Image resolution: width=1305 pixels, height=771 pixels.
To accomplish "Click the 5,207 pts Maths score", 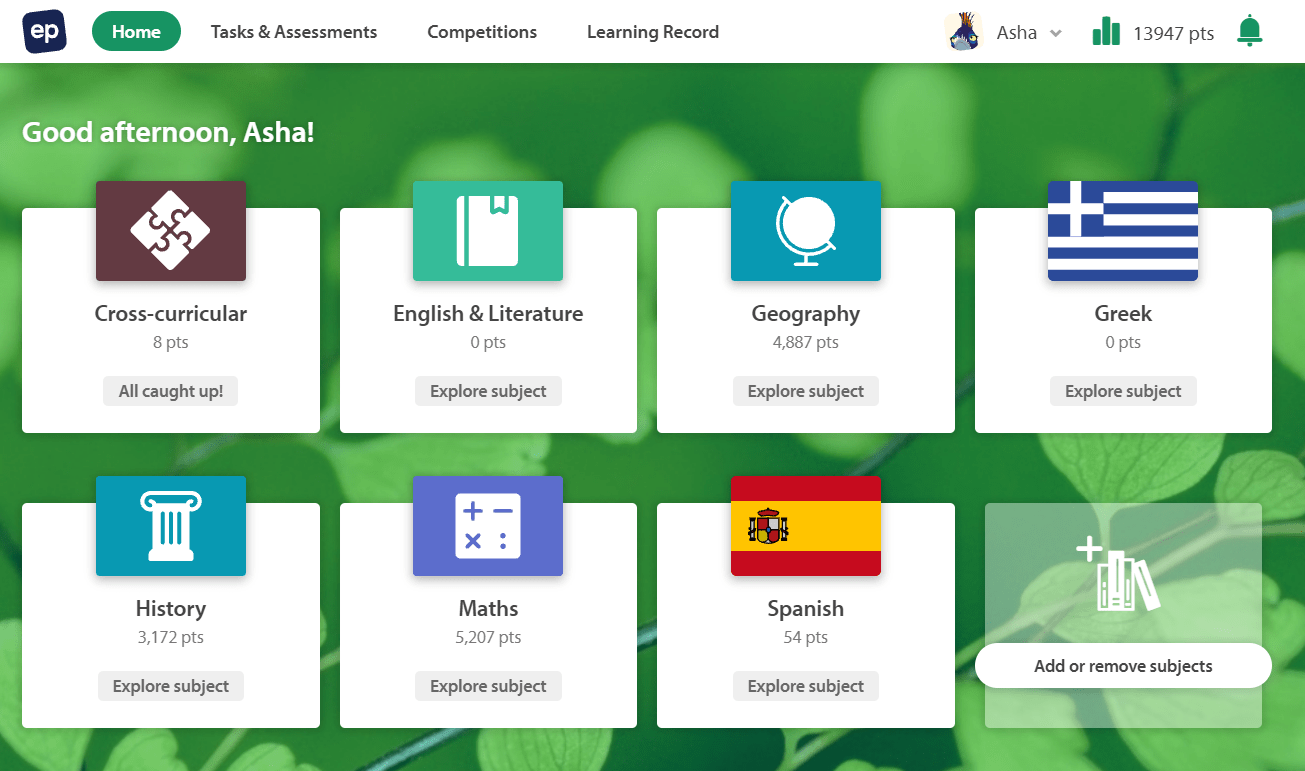I will pos(488,637).
